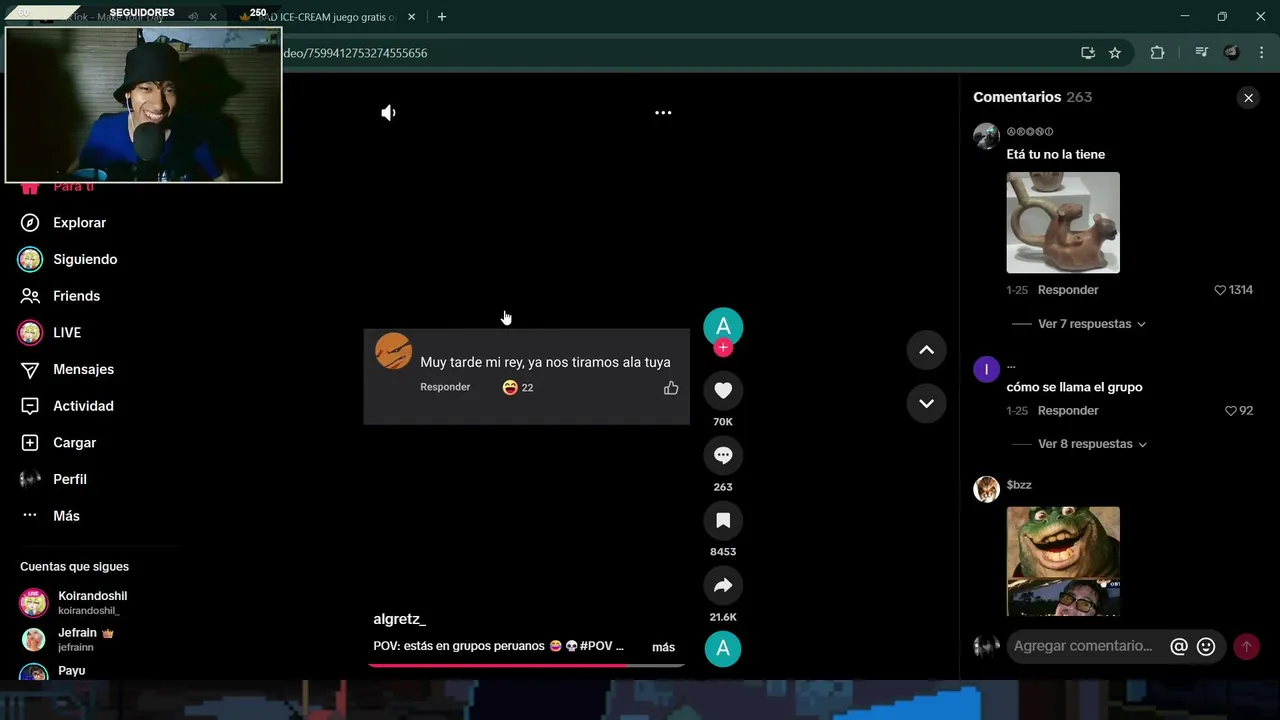Click Responder on the video comment sticker
Image resolution: width=1280 pixels, height=720 pixels.
click(x=445, y=387)
